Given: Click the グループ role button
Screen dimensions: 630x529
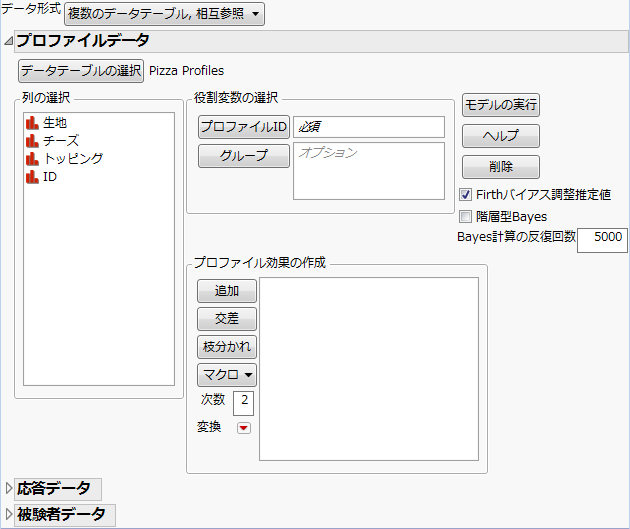Looking at the screenshot, I should click(244, 156).
